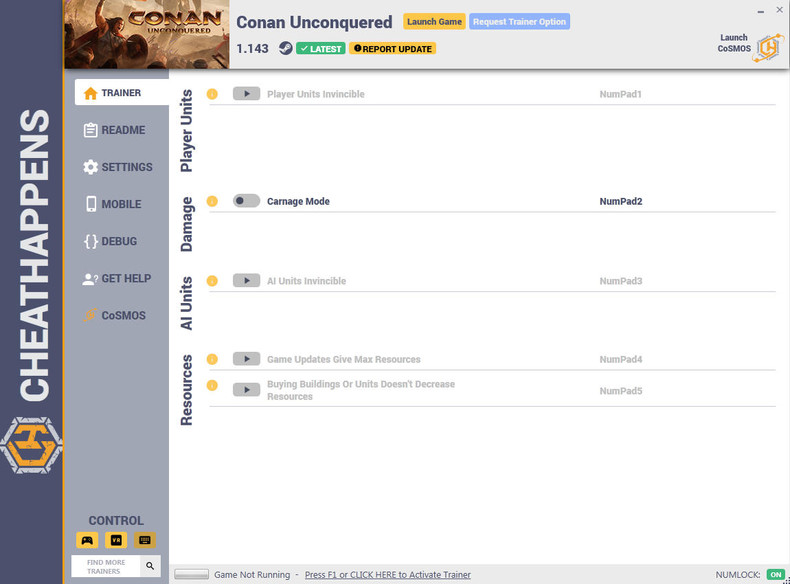Screen dimensions: 790x584
Task: Click the Launch CoSMOS text label
Action: (734, 43)
